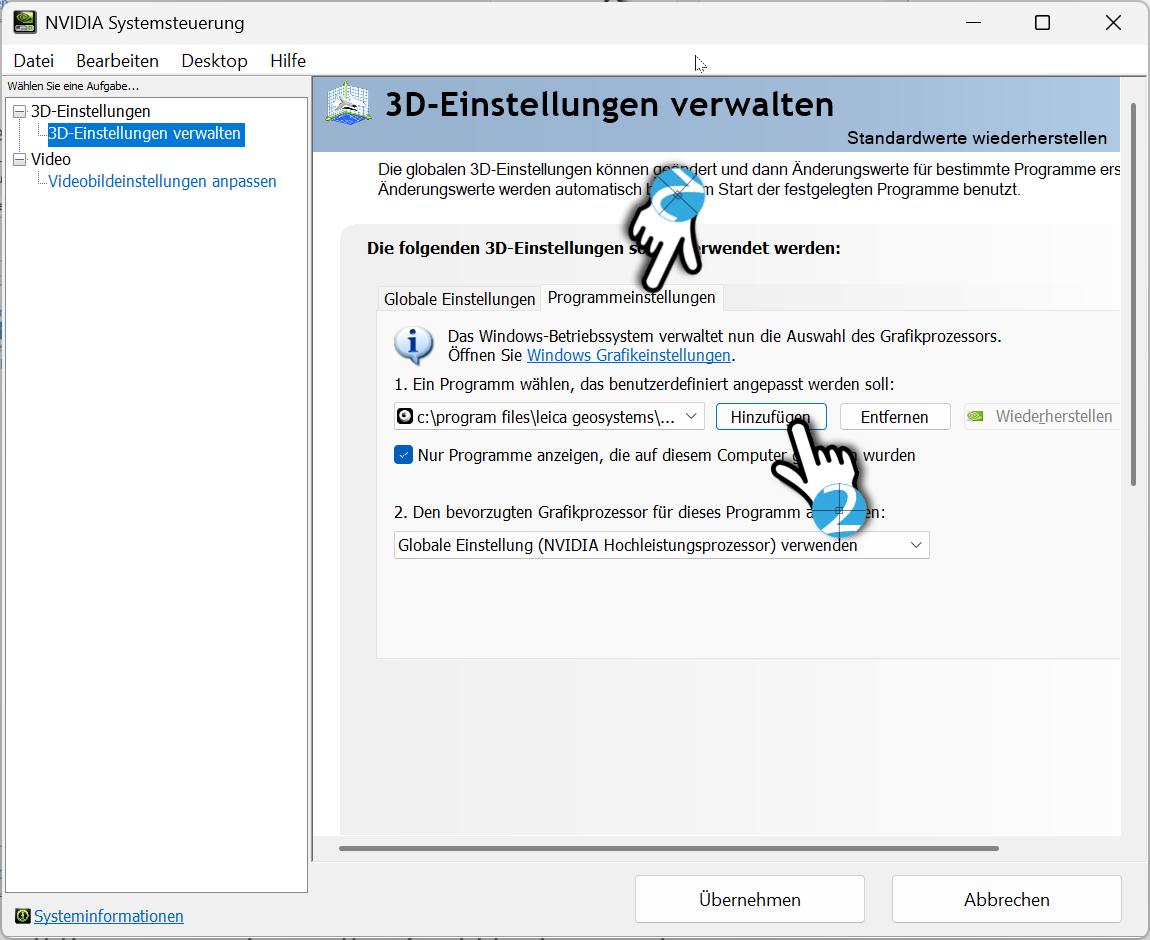
Task: Click 'Wählen Sie eine Aufgabe...' label
Action: [x=73, y=86]
